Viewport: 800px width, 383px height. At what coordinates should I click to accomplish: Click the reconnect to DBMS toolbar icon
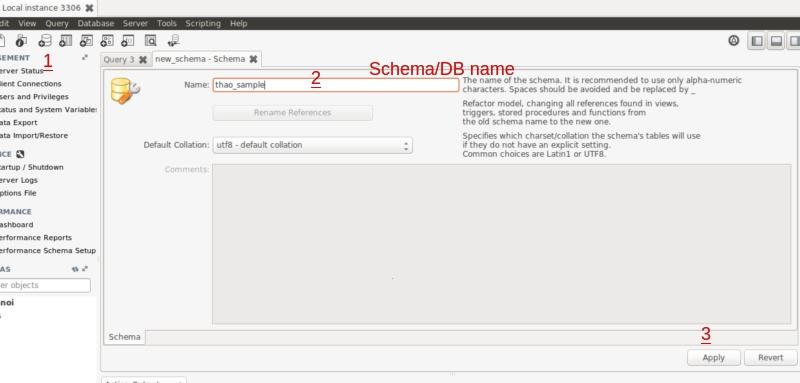pyautogui.click(x=174, y=40)
